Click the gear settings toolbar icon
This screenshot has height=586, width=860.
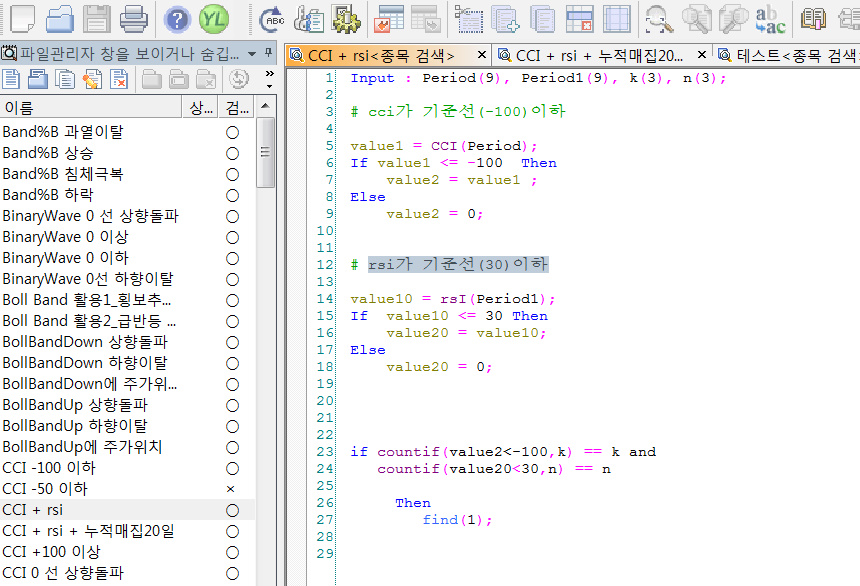pyautogui.click(x=344, y=17)
